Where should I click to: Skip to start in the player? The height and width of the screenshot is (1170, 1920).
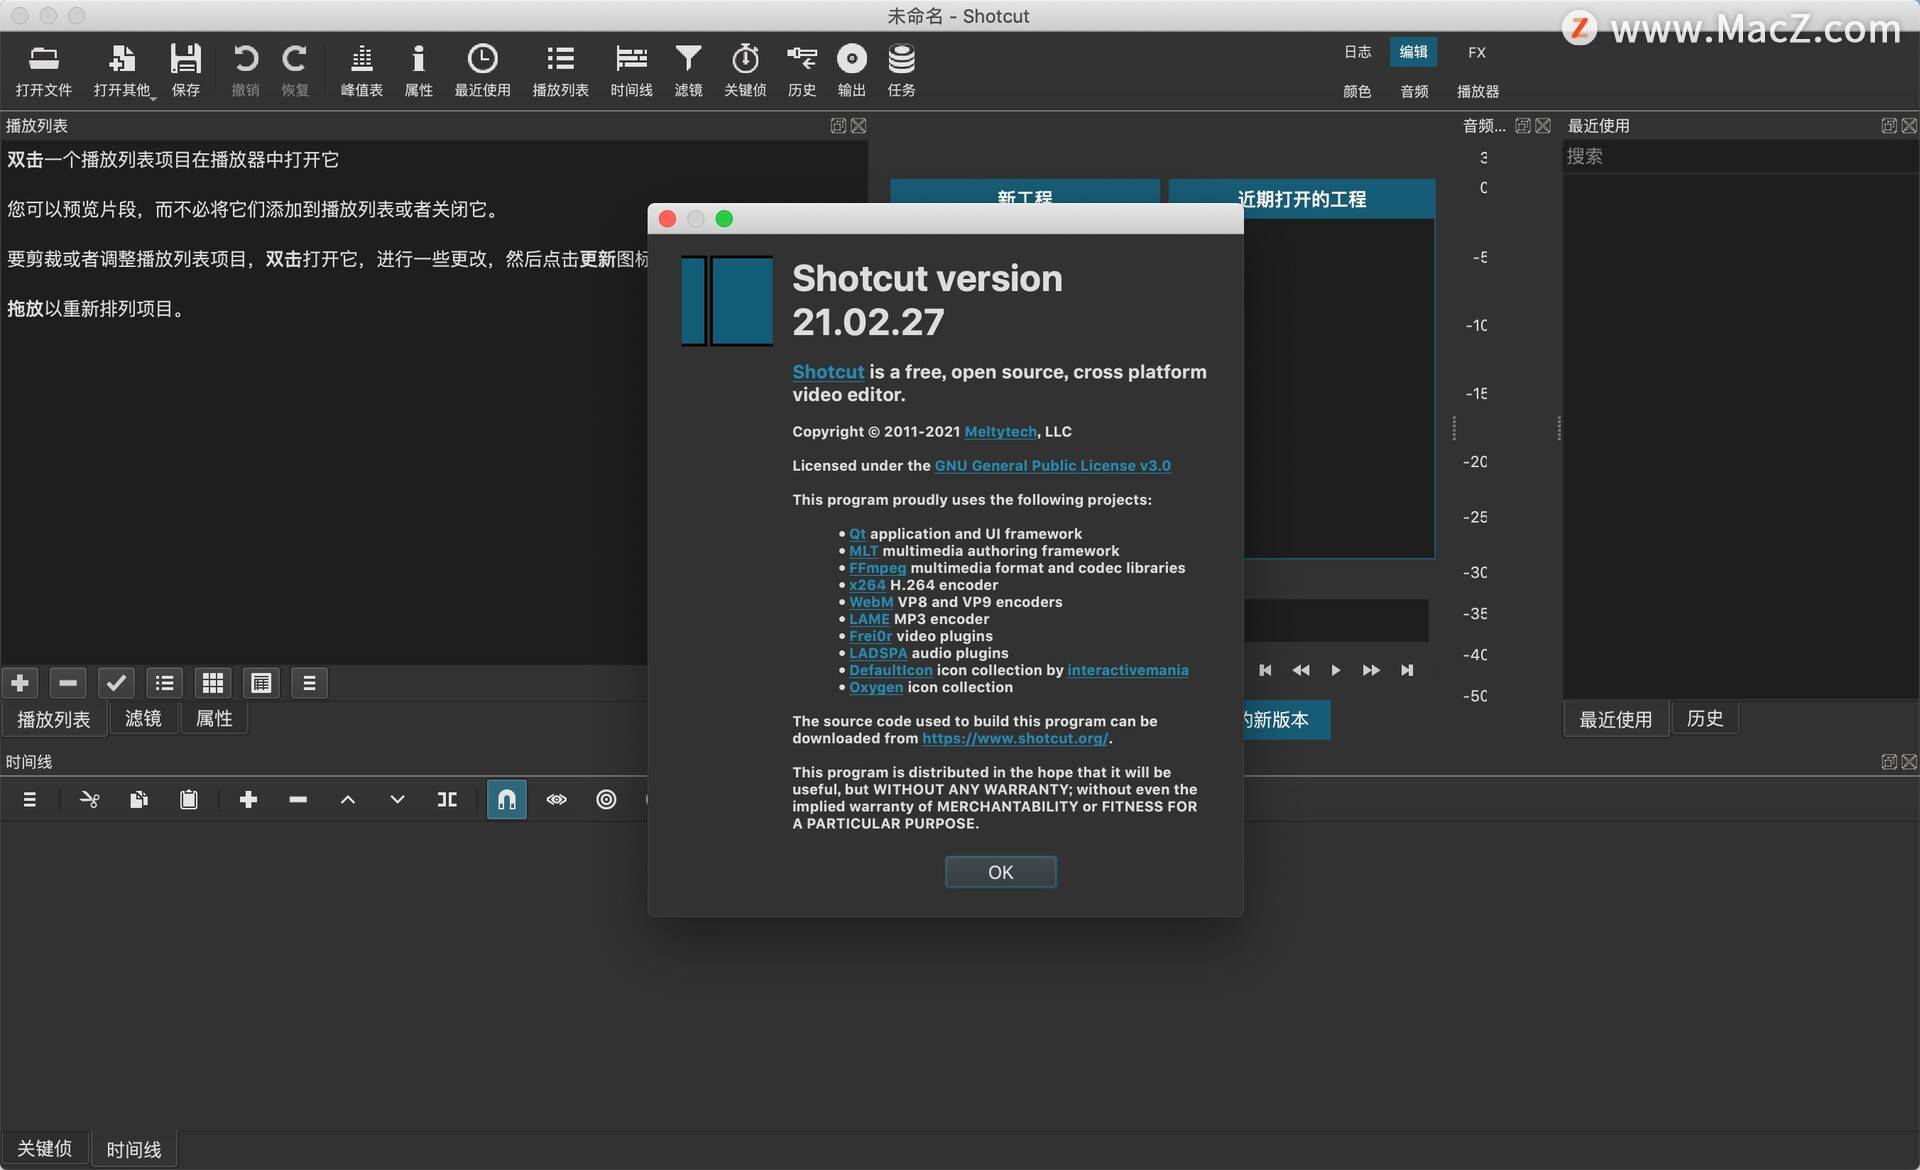pyautogui.click(x=1265, y=670)
